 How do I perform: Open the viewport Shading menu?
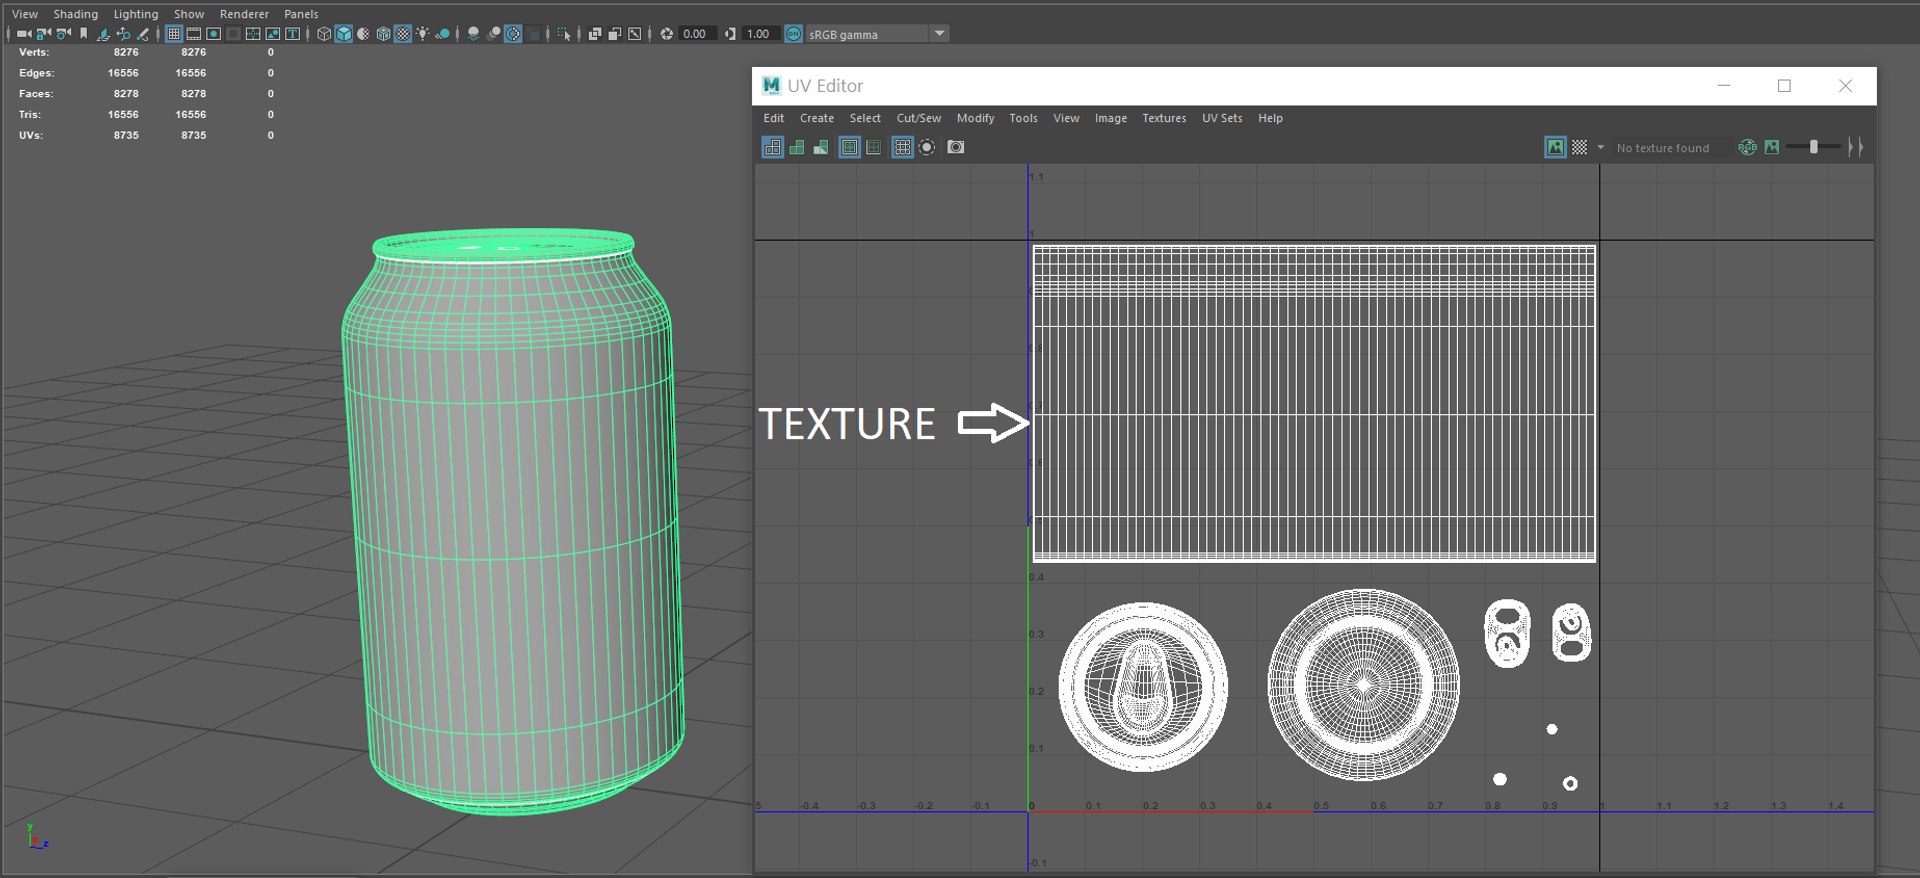pyautogui.click(x=76, y=14)
